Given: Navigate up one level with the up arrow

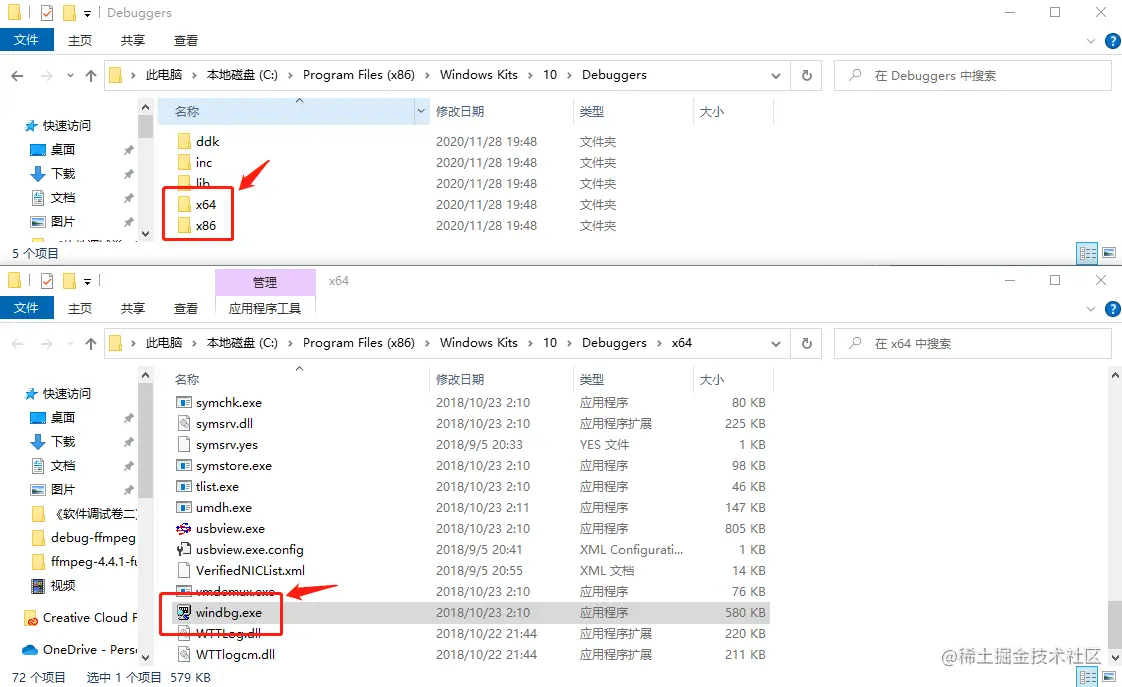Looking at the screenshot, I should (x=91, y=343).
